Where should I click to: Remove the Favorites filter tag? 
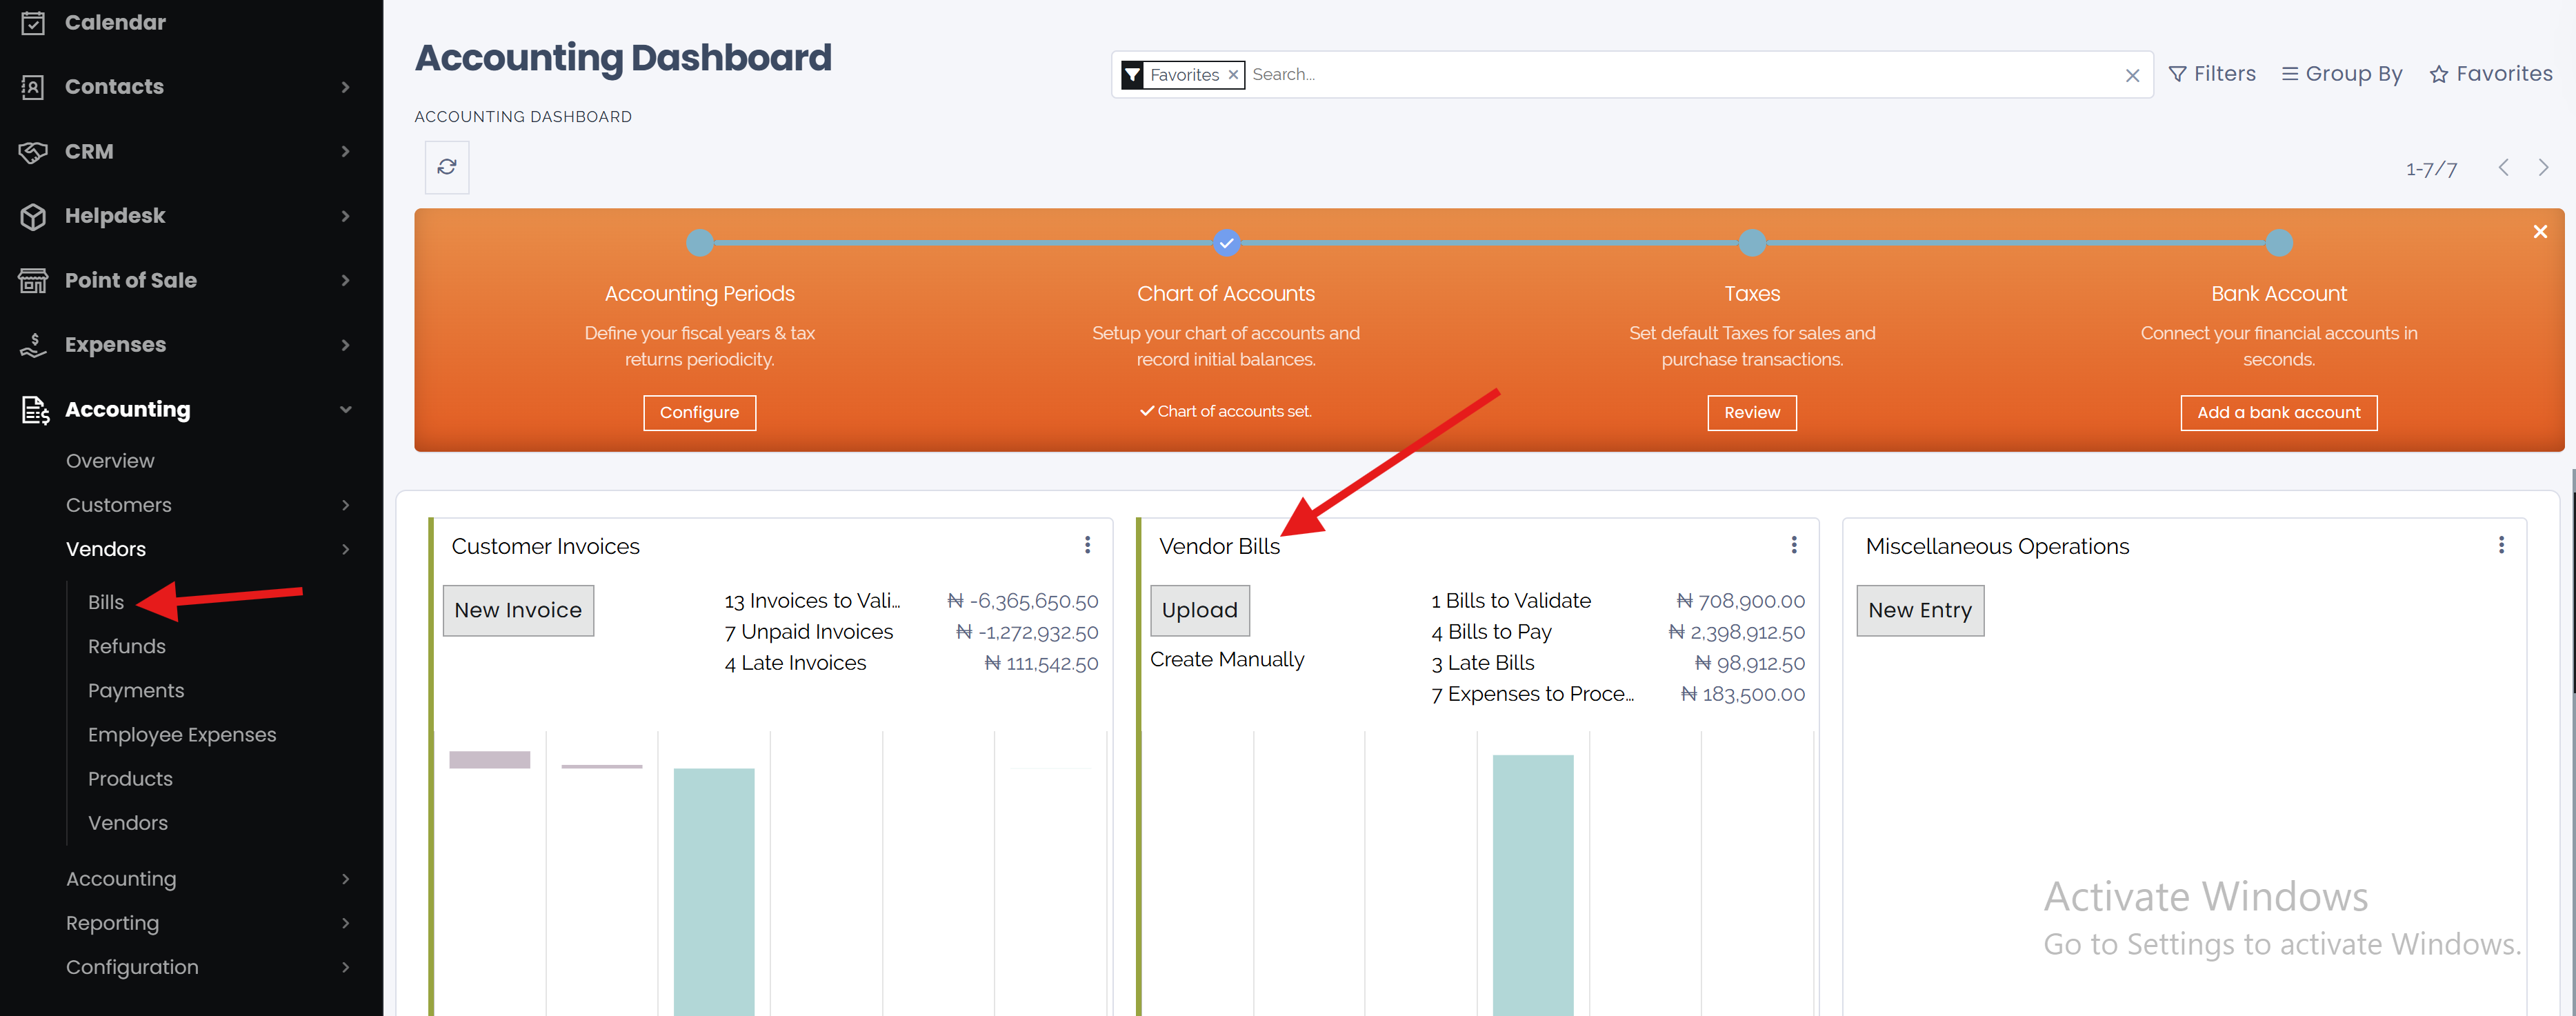(x=1233, y=75)
